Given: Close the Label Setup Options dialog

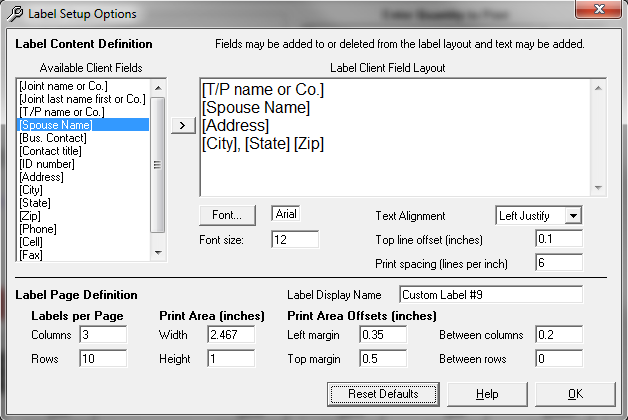Looking at the screenshot, I should tap(598, 9).
